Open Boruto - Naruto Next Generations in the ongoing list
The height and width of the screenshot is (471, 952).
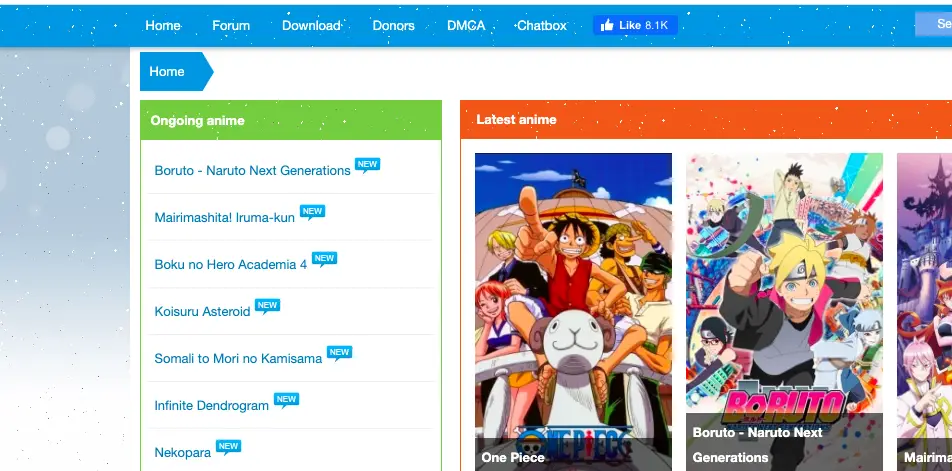tap(252, 171)
